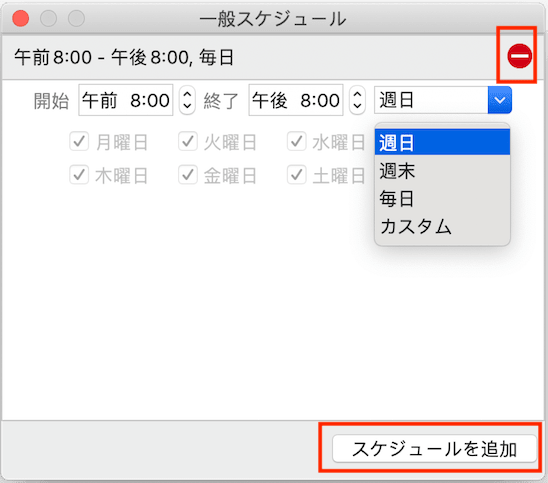Screen dimensions: 548x483
Task: Select 週日 in the dropdown list
Action: pos(442,143)
